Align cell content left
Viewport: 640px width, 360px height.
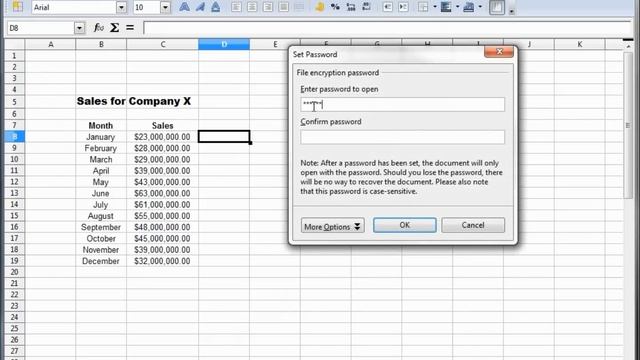(x=236, y=7)
